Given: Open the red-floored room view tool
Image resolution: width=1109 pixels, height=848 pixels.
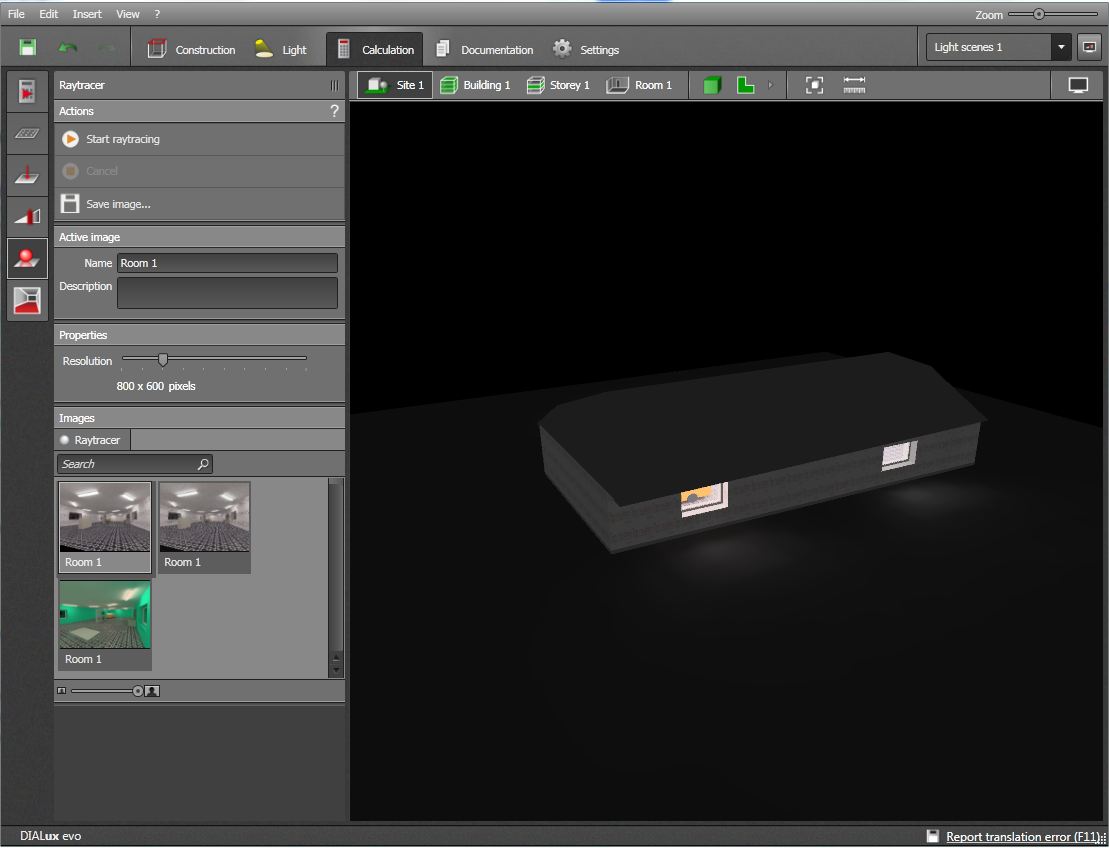Looking at the screenshot, I should click(x=27, y=300).
